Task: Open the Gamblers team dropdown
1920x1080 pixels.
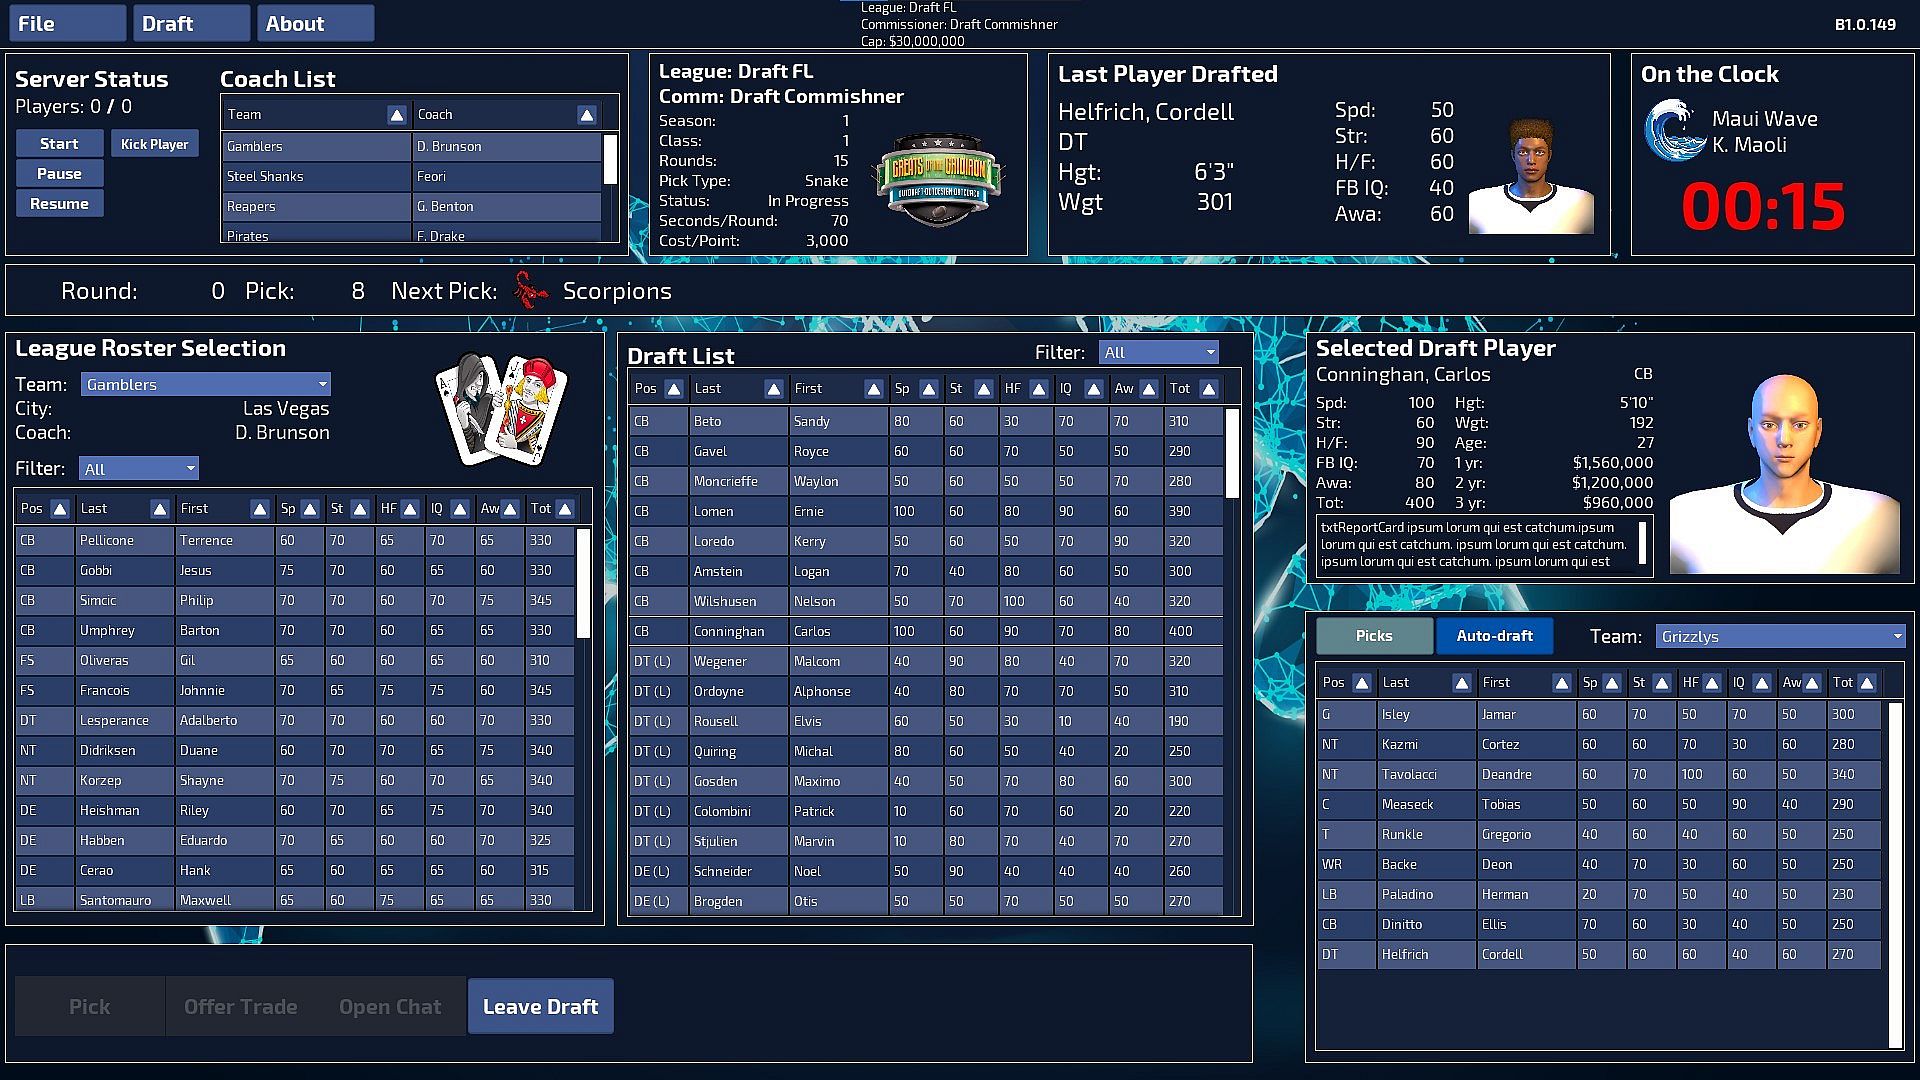Action: coord(206,385)
